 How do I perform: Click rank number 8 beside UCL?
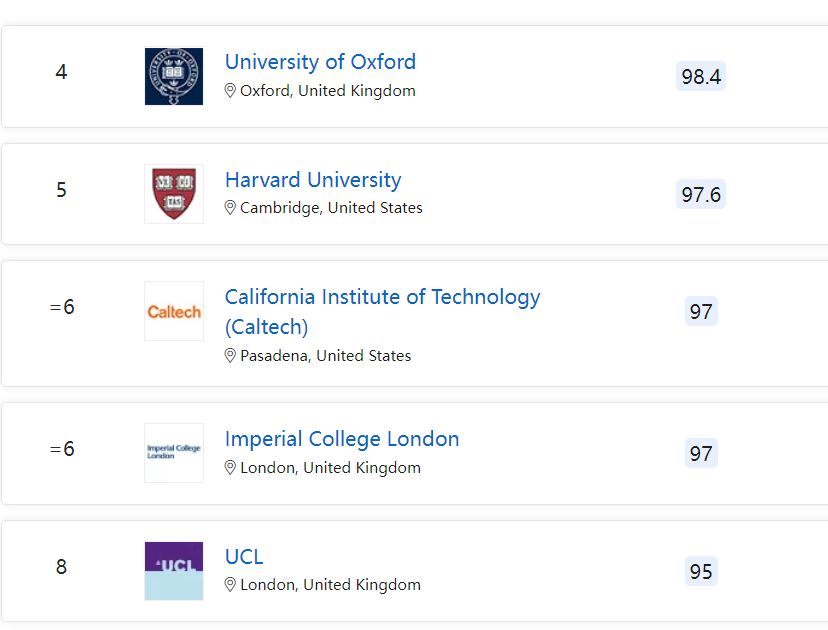point(61,568)
